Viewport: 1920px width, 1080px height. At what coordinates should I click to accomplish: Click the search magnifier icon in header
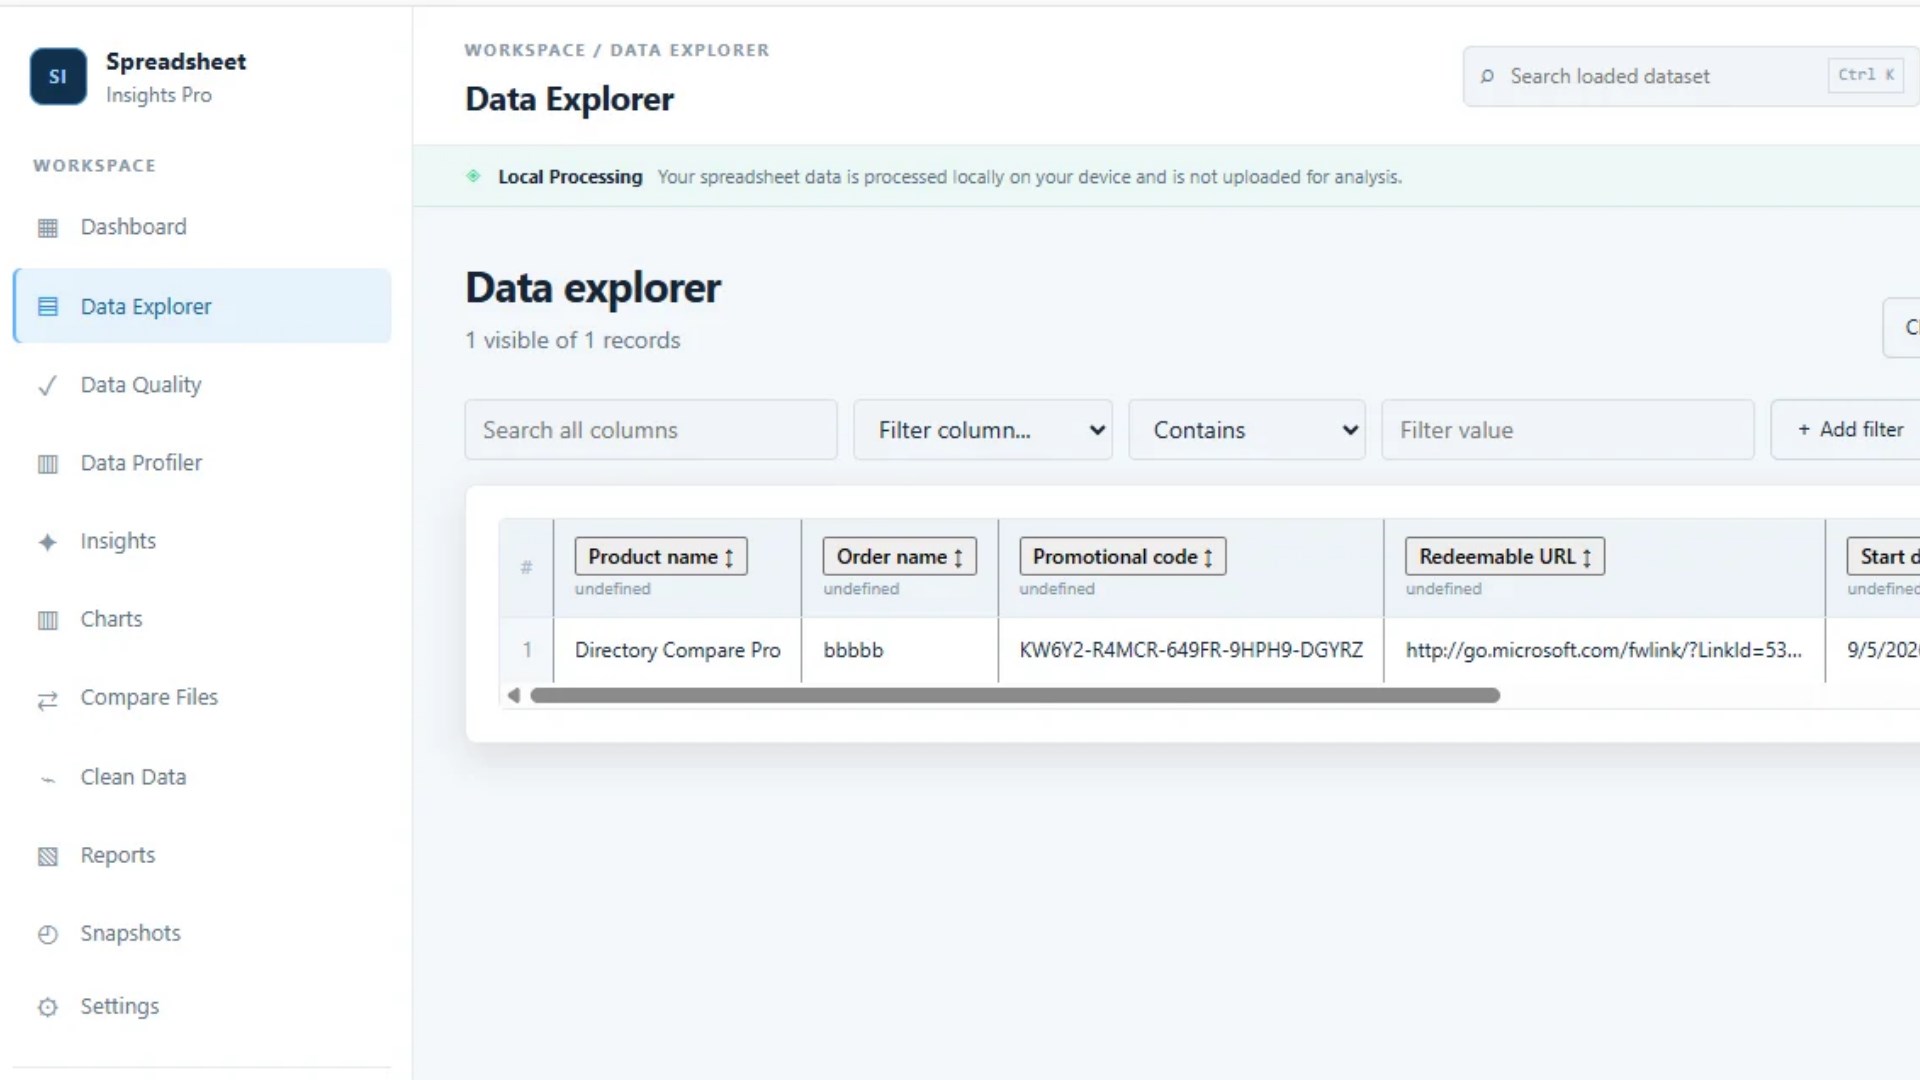[x=1487, y=76]
